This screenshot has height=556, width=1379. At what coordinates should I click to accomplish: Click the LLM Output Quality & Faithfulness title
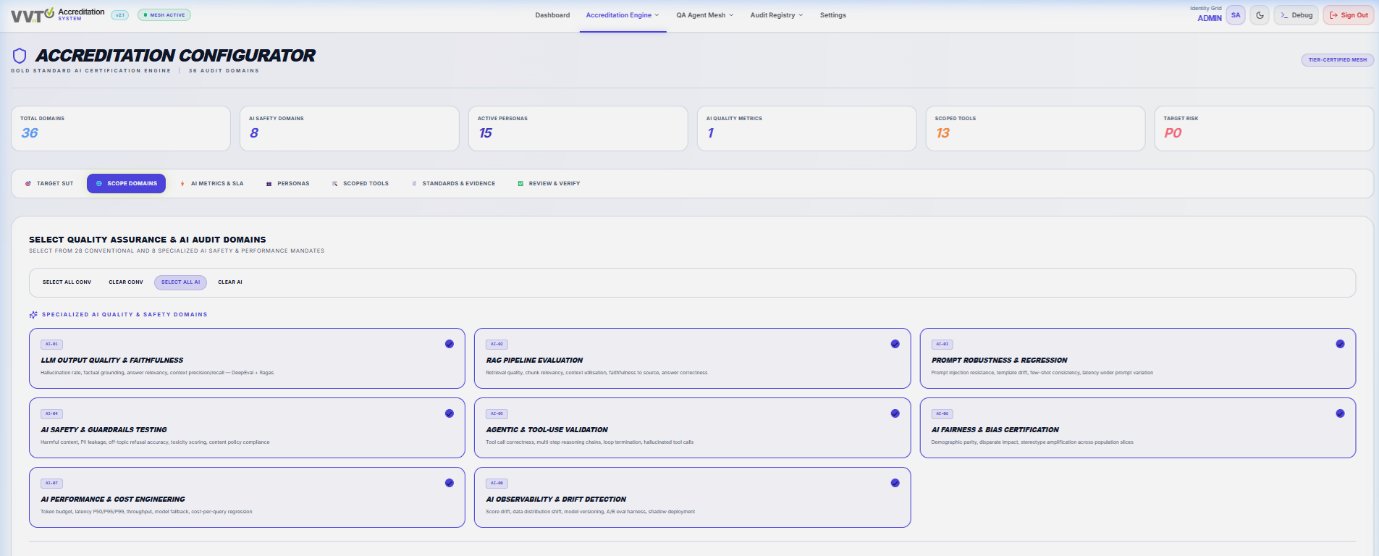tap(111, 360)
